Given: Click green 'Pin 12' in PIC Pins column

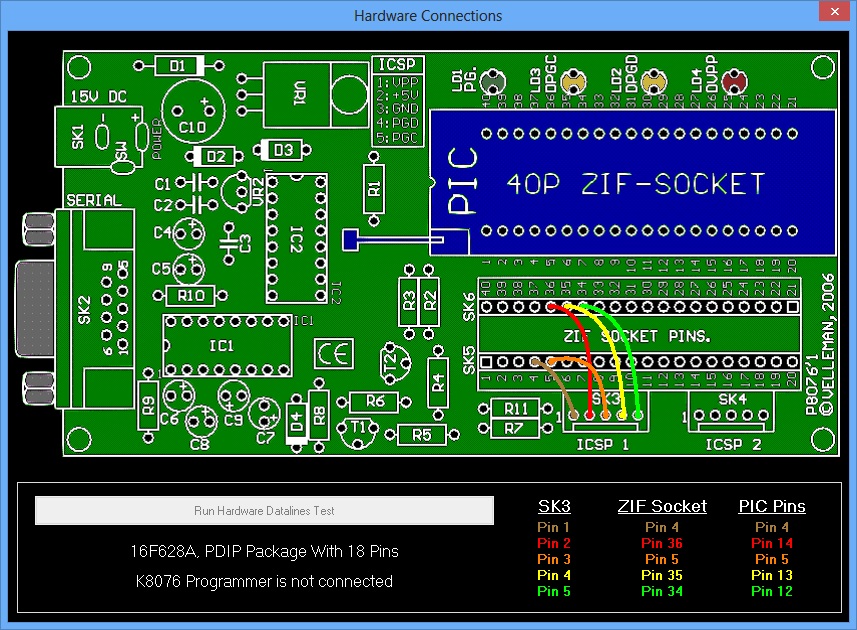Looking at the screenshot, I should [x=772, y=591].
